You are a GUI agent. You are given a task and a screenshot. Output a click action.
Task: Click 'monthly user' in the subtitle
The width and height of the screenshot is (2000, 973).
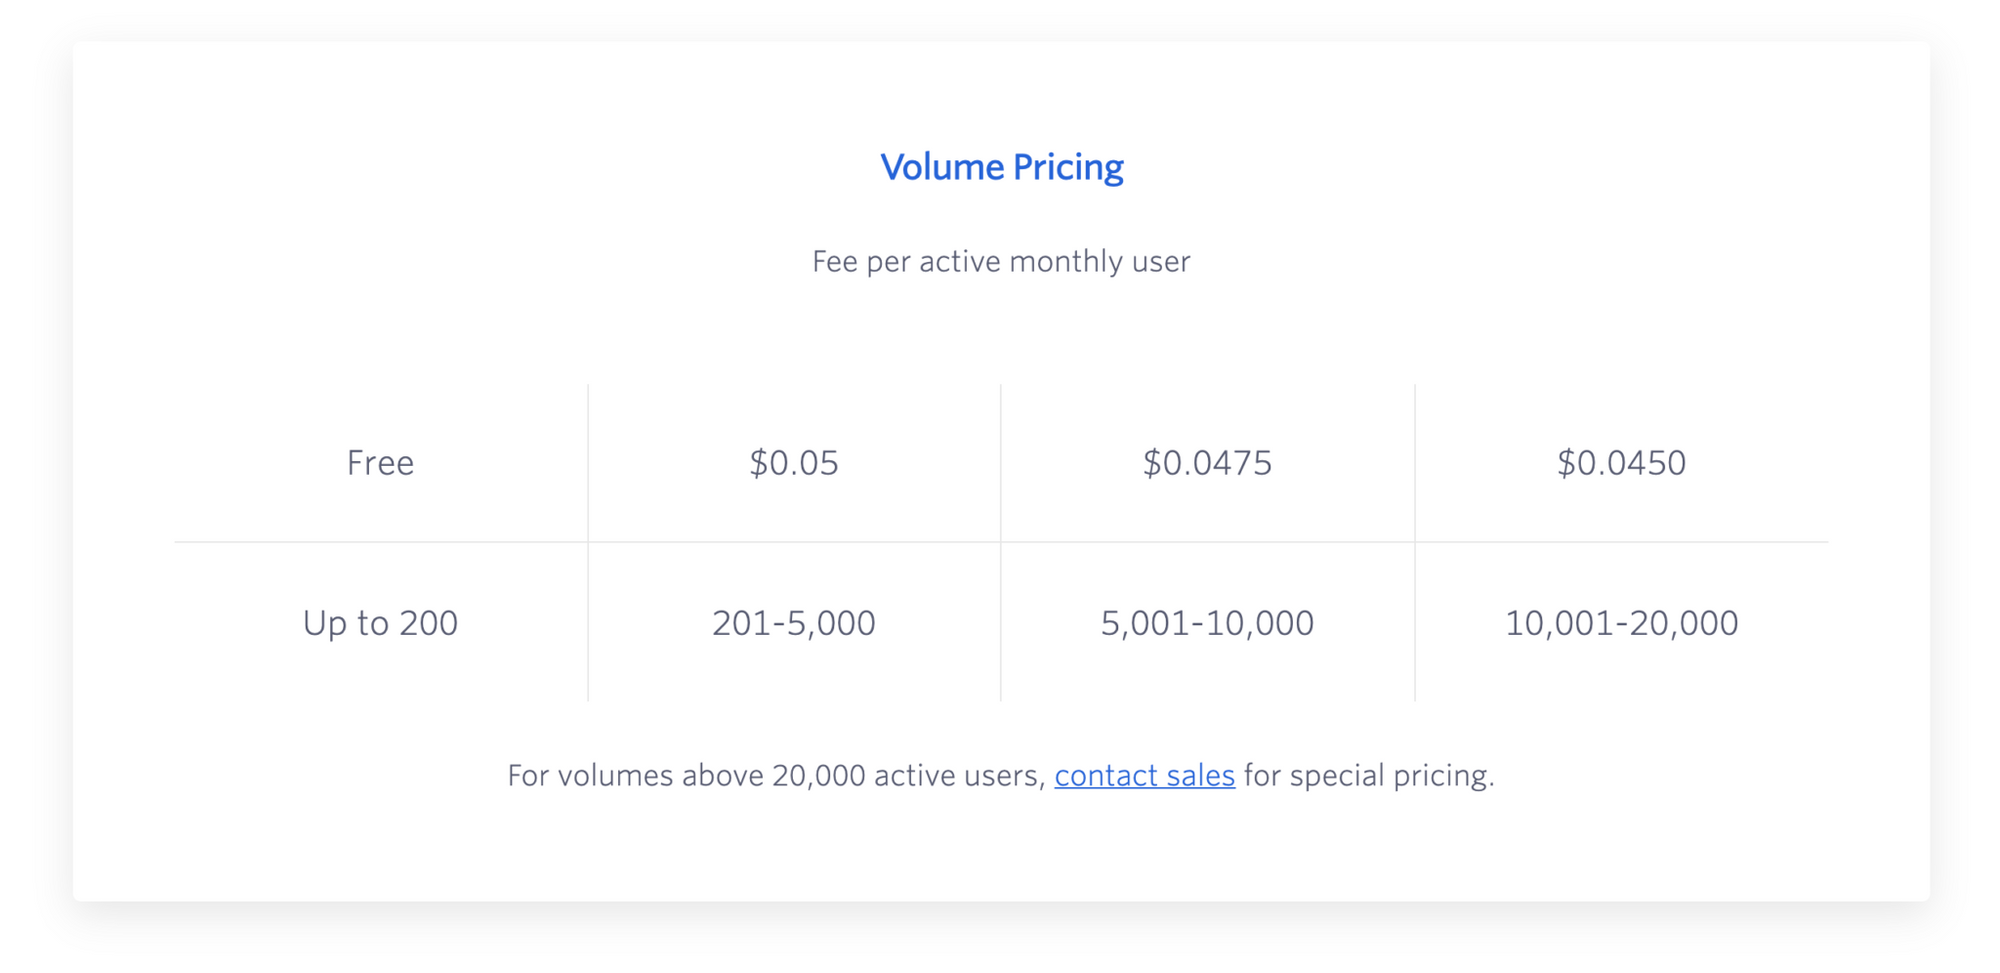tap(1100, 262)
